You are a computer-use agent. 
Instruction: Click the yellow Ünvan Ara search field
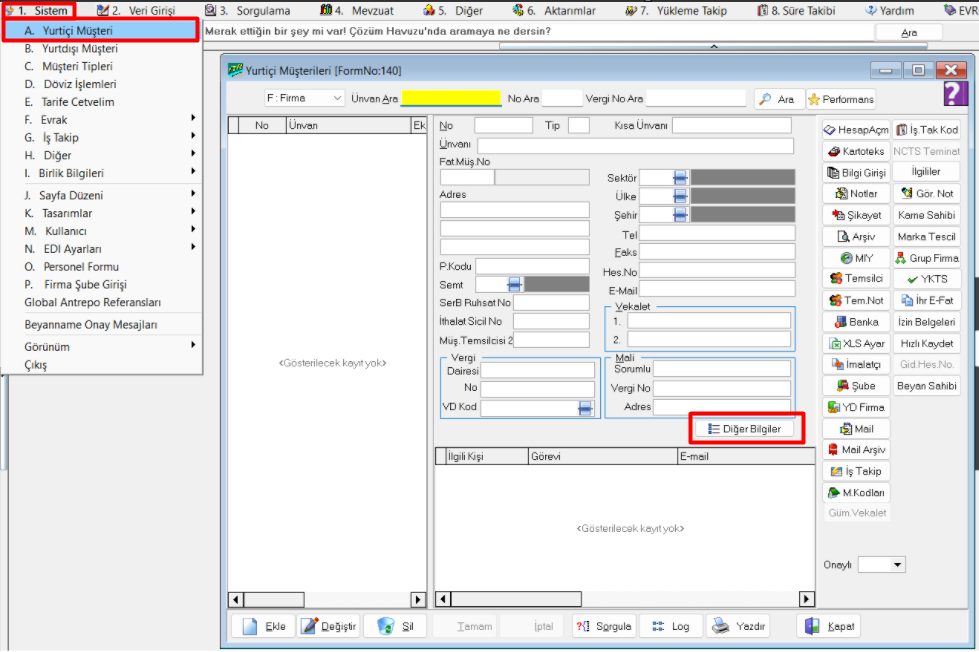(x=451, y=98)
